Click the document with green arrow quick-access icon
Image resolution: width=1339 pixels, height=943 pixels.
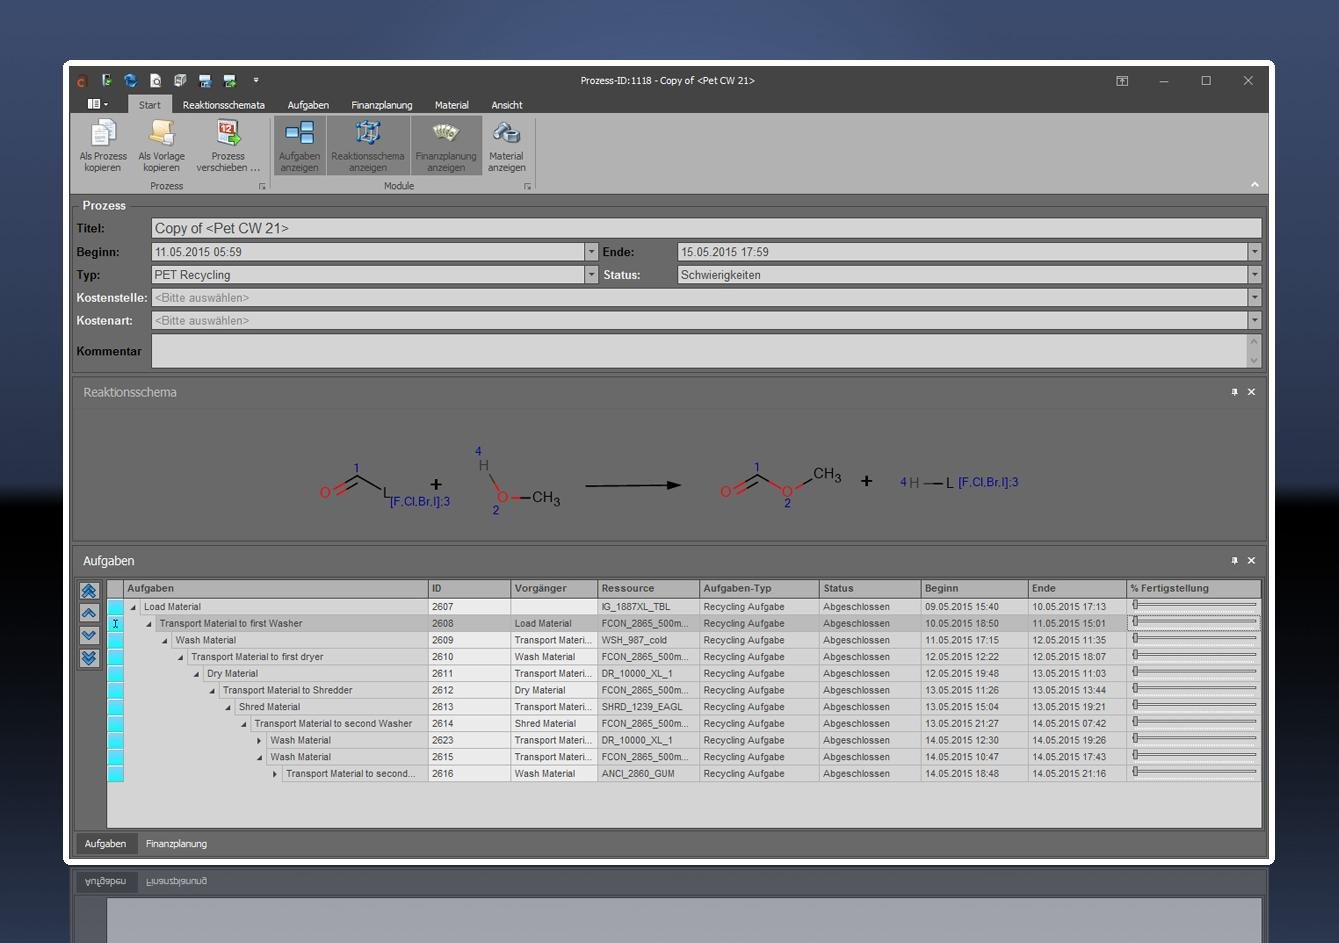(106, 81)
